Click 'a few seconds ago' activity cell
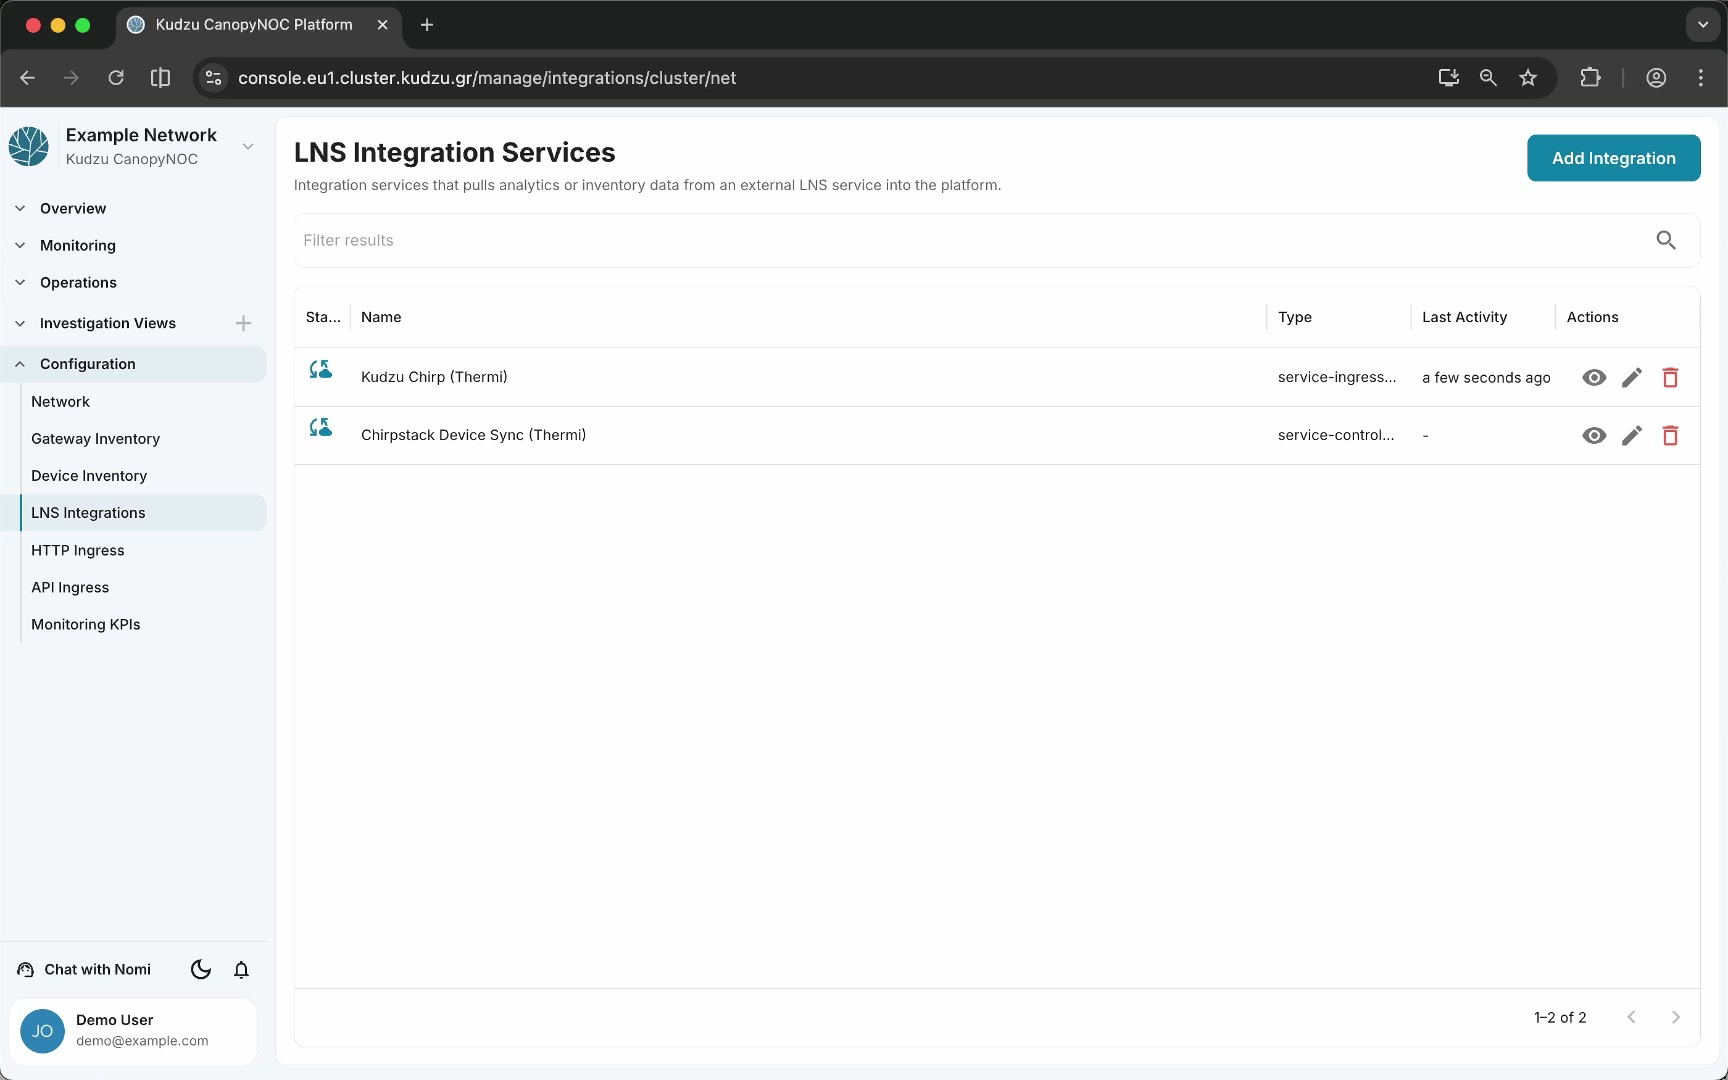The width and height of the screenshot is (1728, 1080). 1486,377
